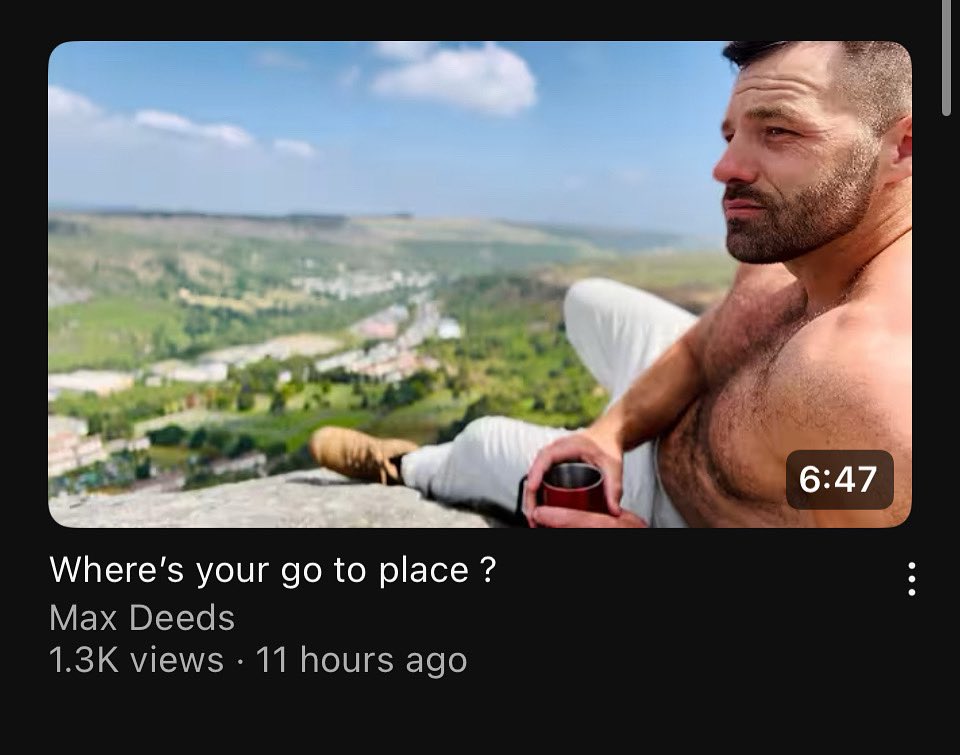Viewport: 960px width, 755px height.
Task: Select the 11 hours ago timestamp
Action: coord(361,660)
